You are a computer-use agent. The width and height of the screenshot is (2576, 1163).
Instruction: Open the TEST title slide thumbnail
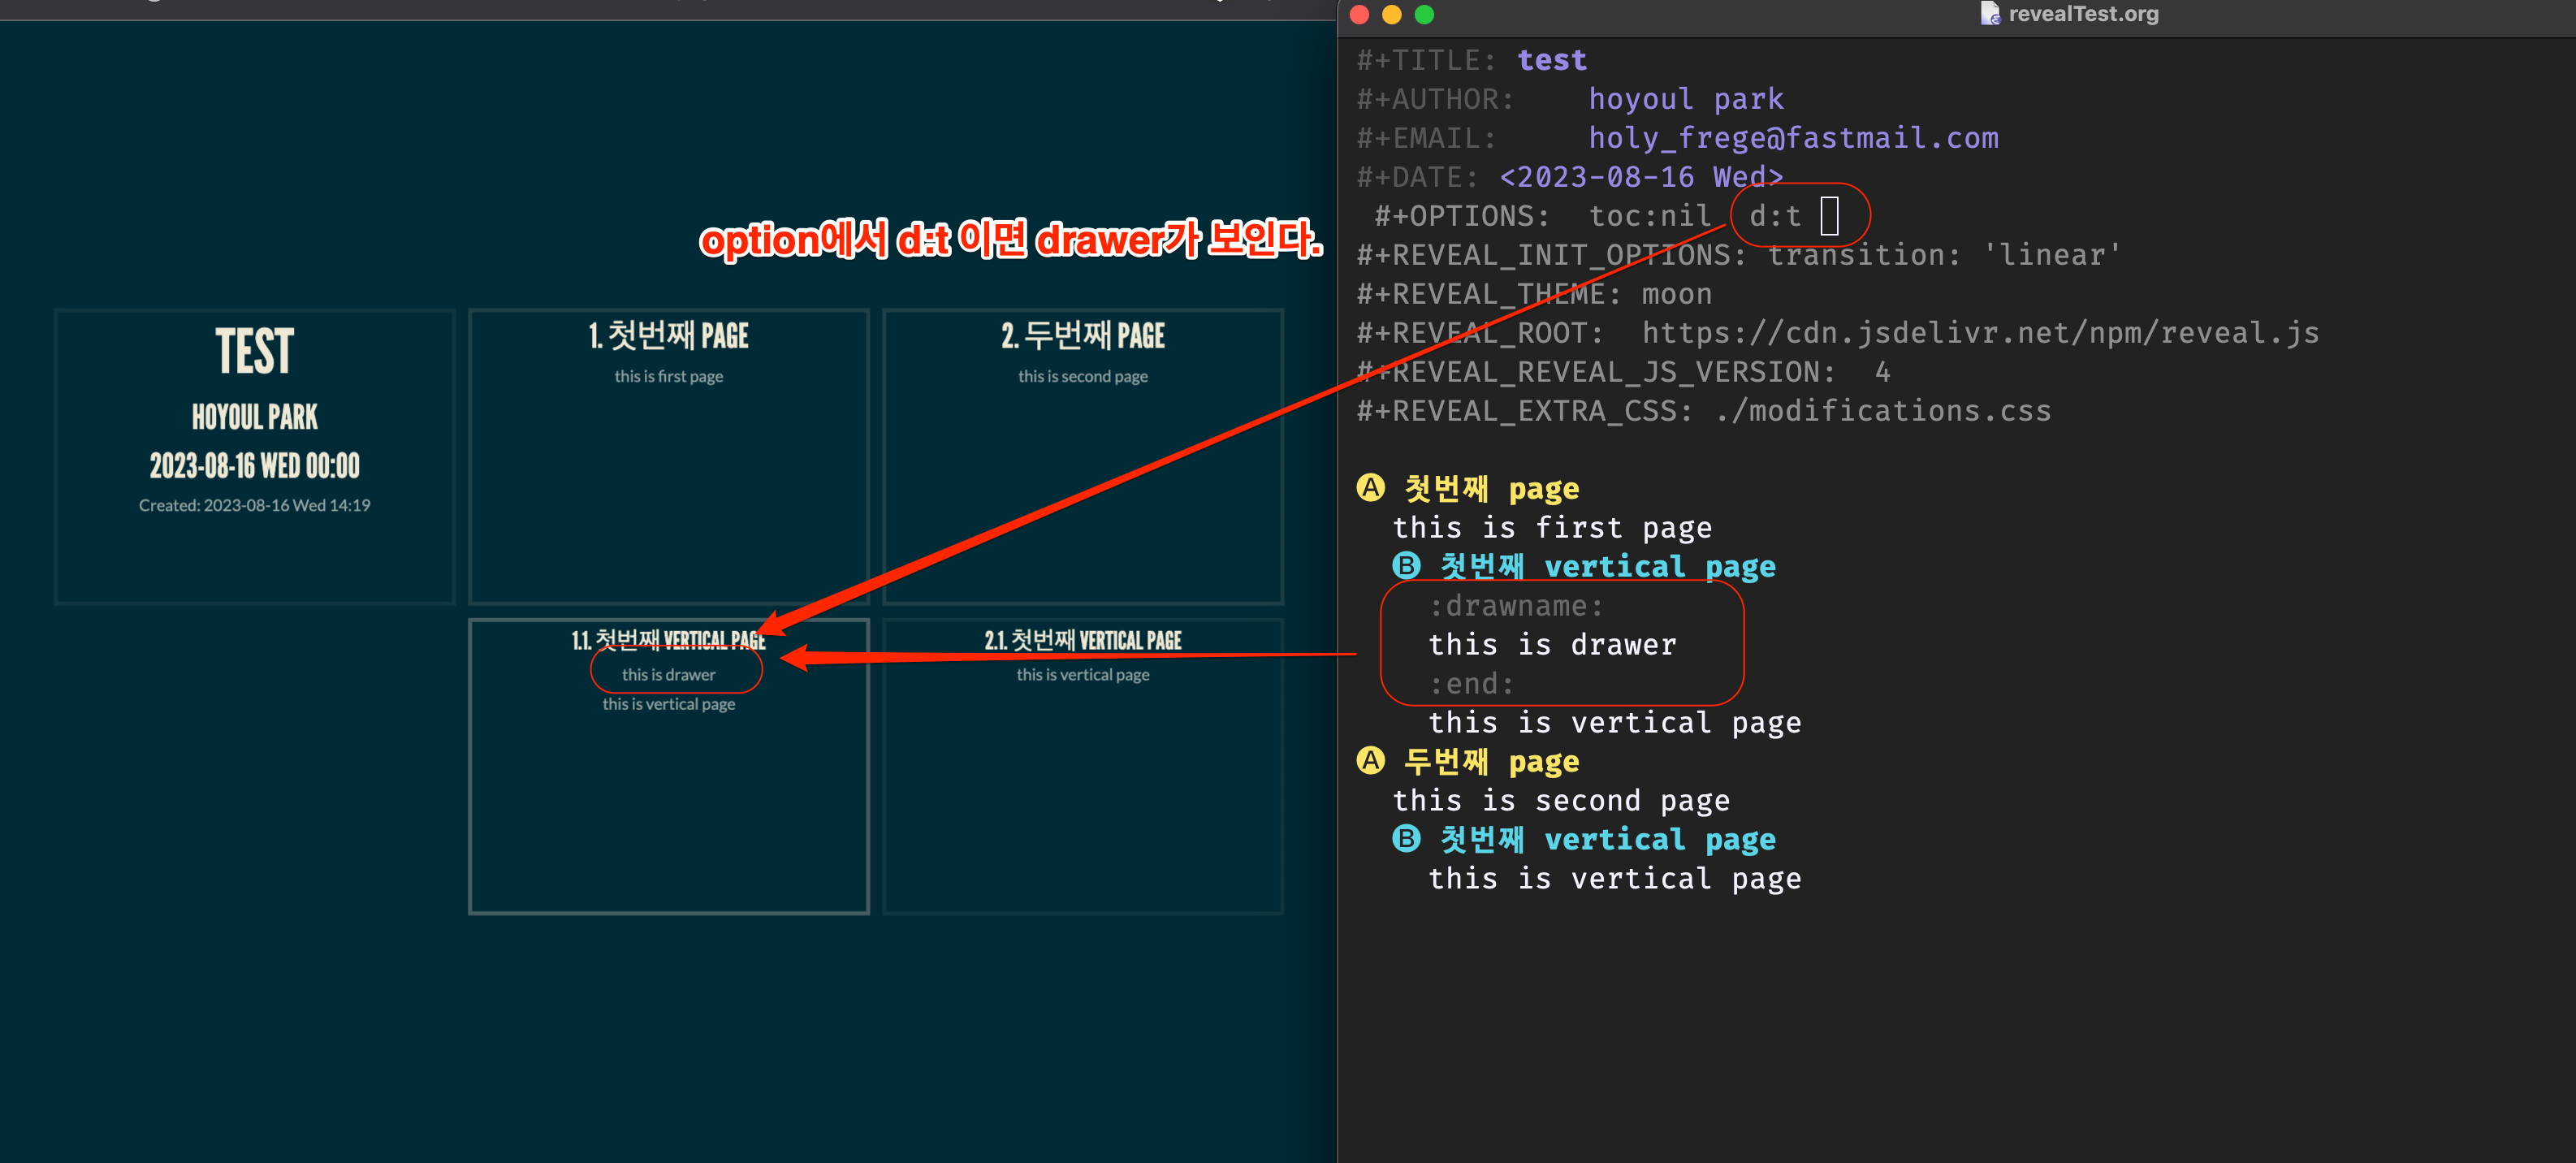click(254, 456)
